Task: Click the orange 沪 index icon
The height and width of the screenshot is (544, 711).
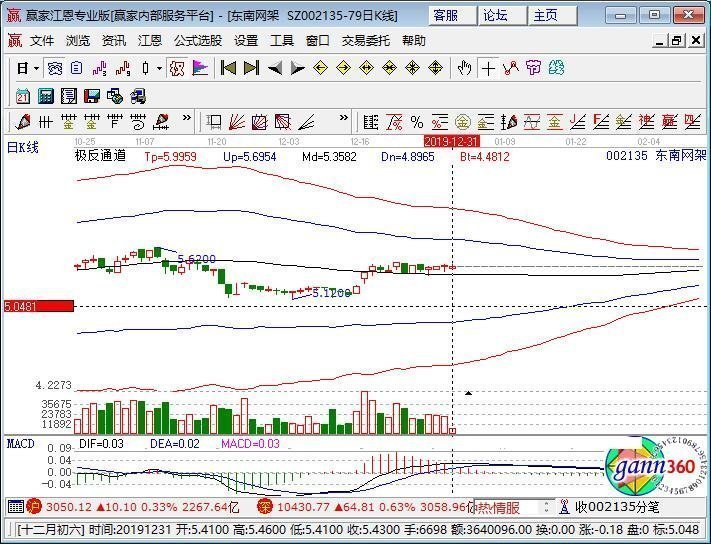Action: 34,506
